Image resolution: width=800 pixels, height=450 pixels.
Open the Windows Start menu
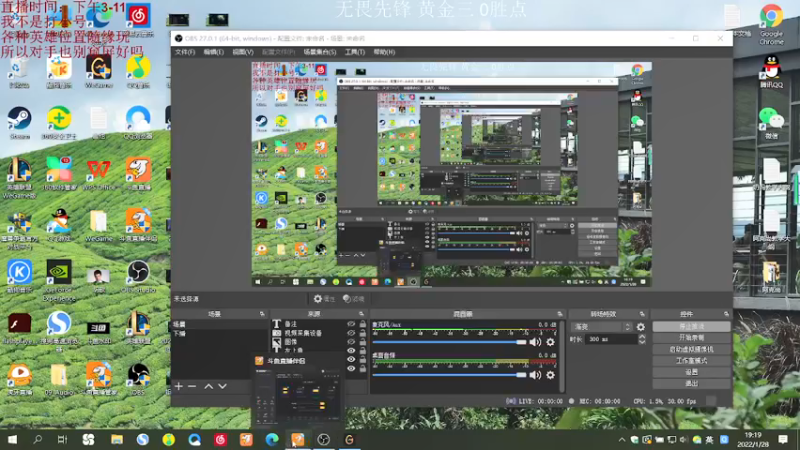pyautogui.click(x=12, y=439)
